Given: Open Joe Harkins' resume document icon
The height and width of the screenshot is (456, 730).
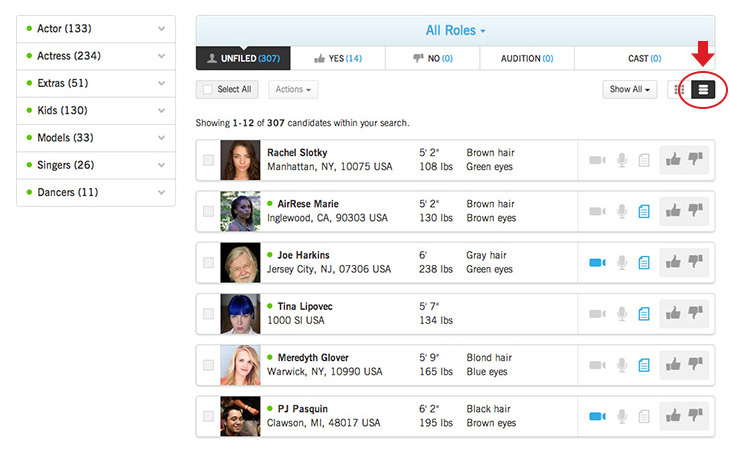Looking at the screenshot, I should [x=644, y=263].
